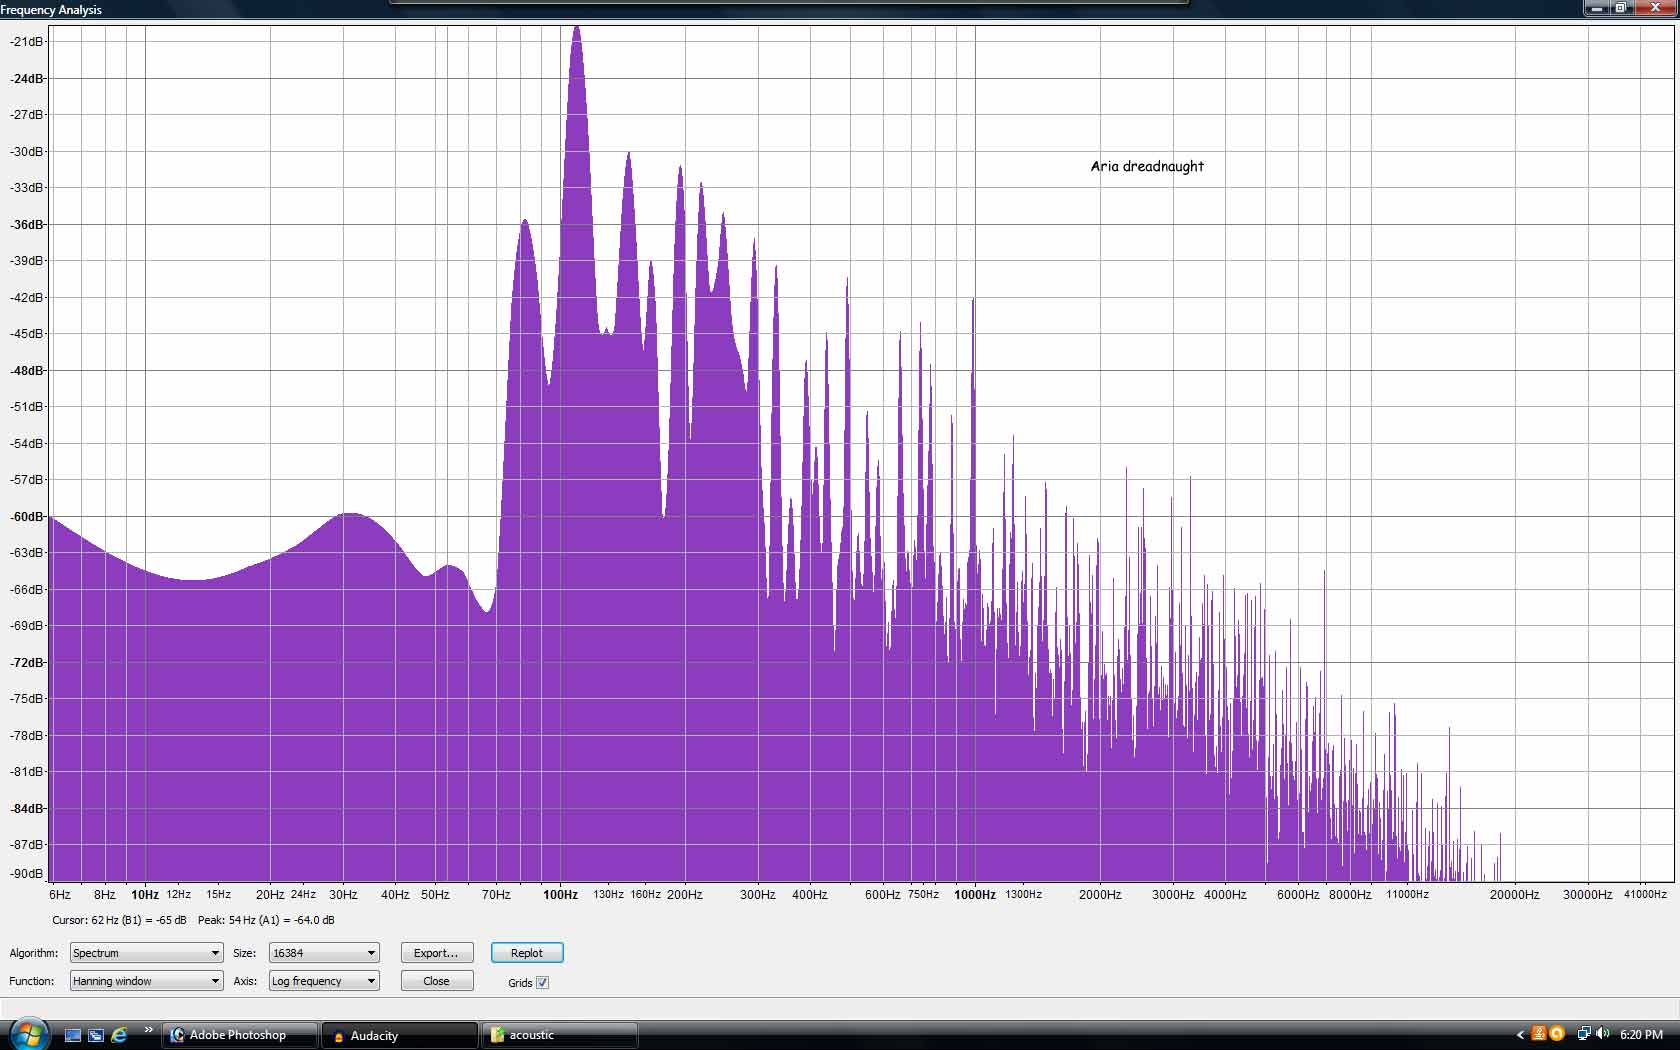The image size is (1680, 1050).
Task: Show hidden system tray icons arrow
Action: [x=1520, y=1035]
